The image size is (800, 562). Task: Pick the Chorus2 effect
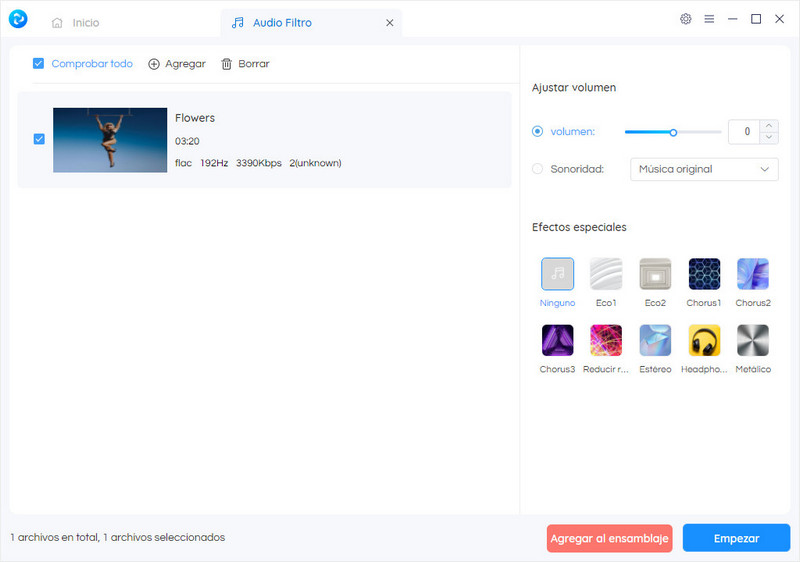753,274
